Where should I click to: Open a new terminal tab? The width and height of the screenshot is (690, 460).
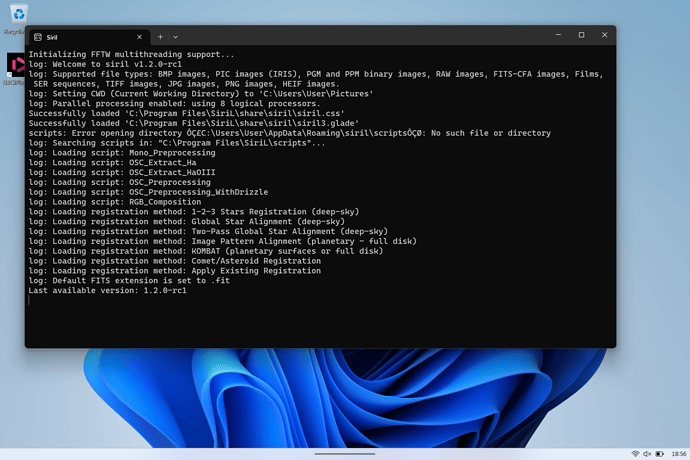click(x=160, y=37)
